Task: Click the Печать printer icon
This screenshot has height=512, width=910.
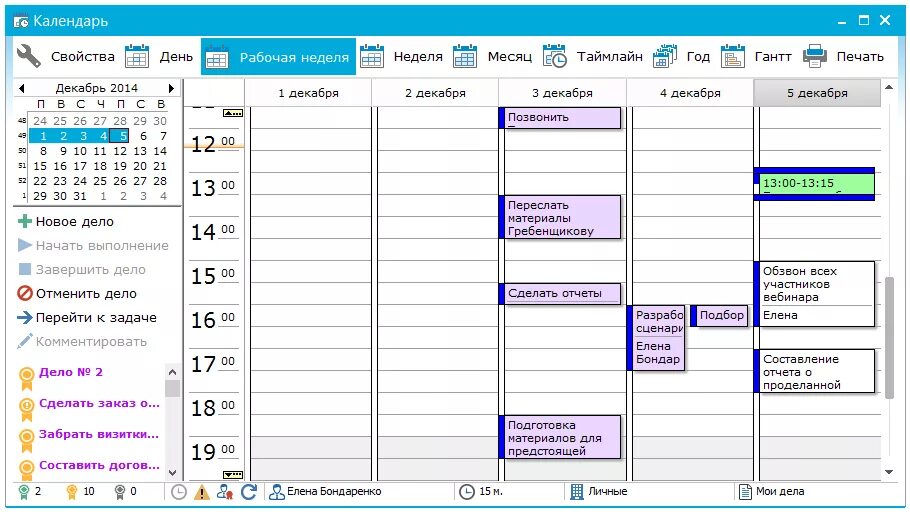Action: [x=814, y=56]
